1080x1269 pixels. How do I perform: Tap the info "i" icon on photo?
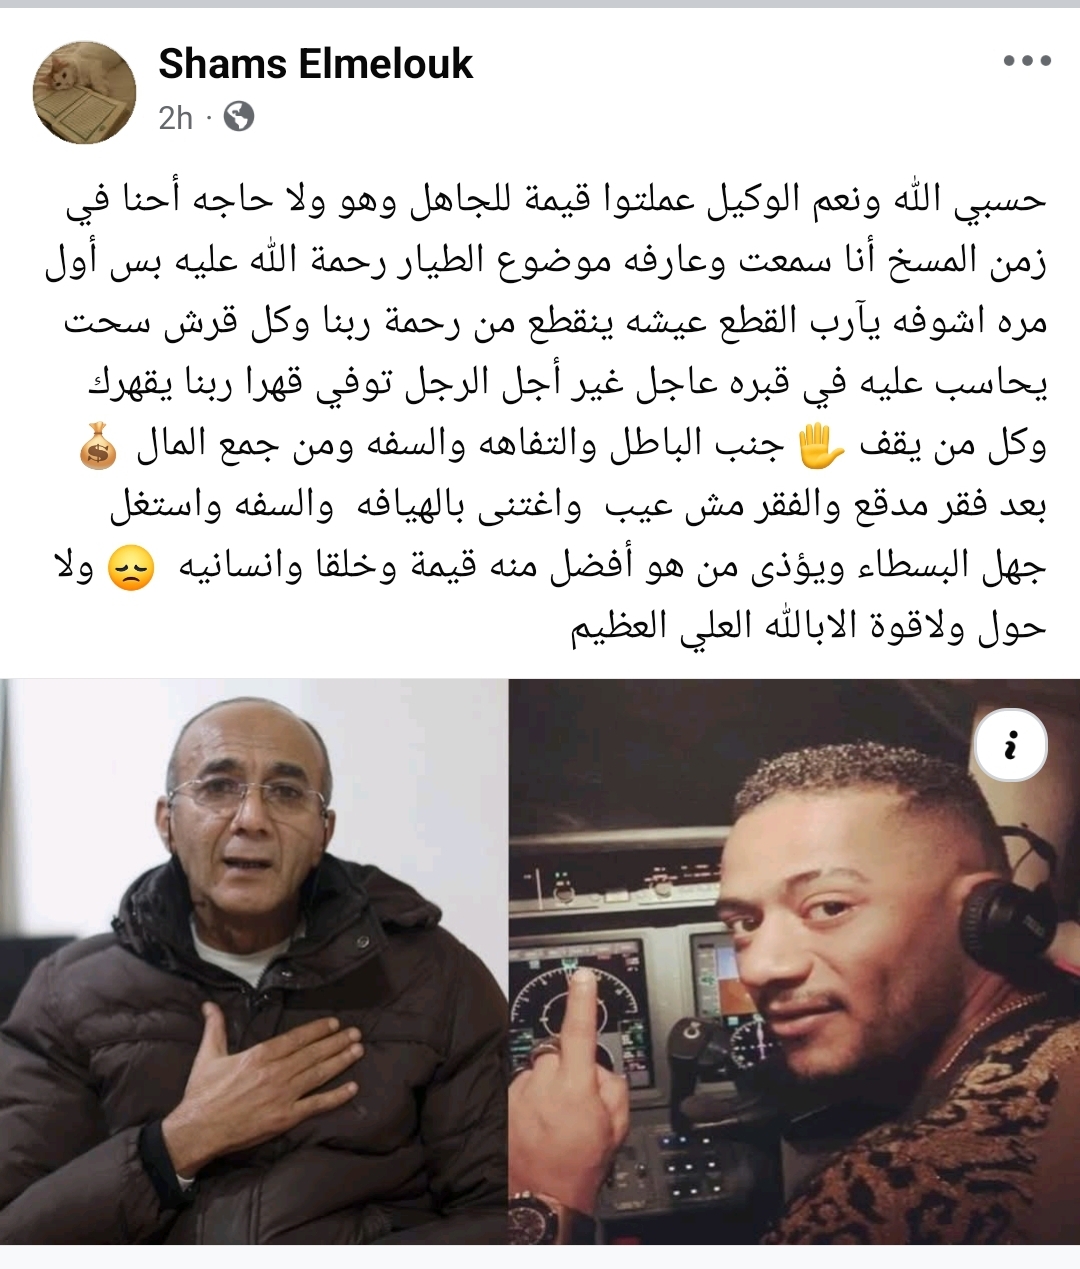[1011, 746]
